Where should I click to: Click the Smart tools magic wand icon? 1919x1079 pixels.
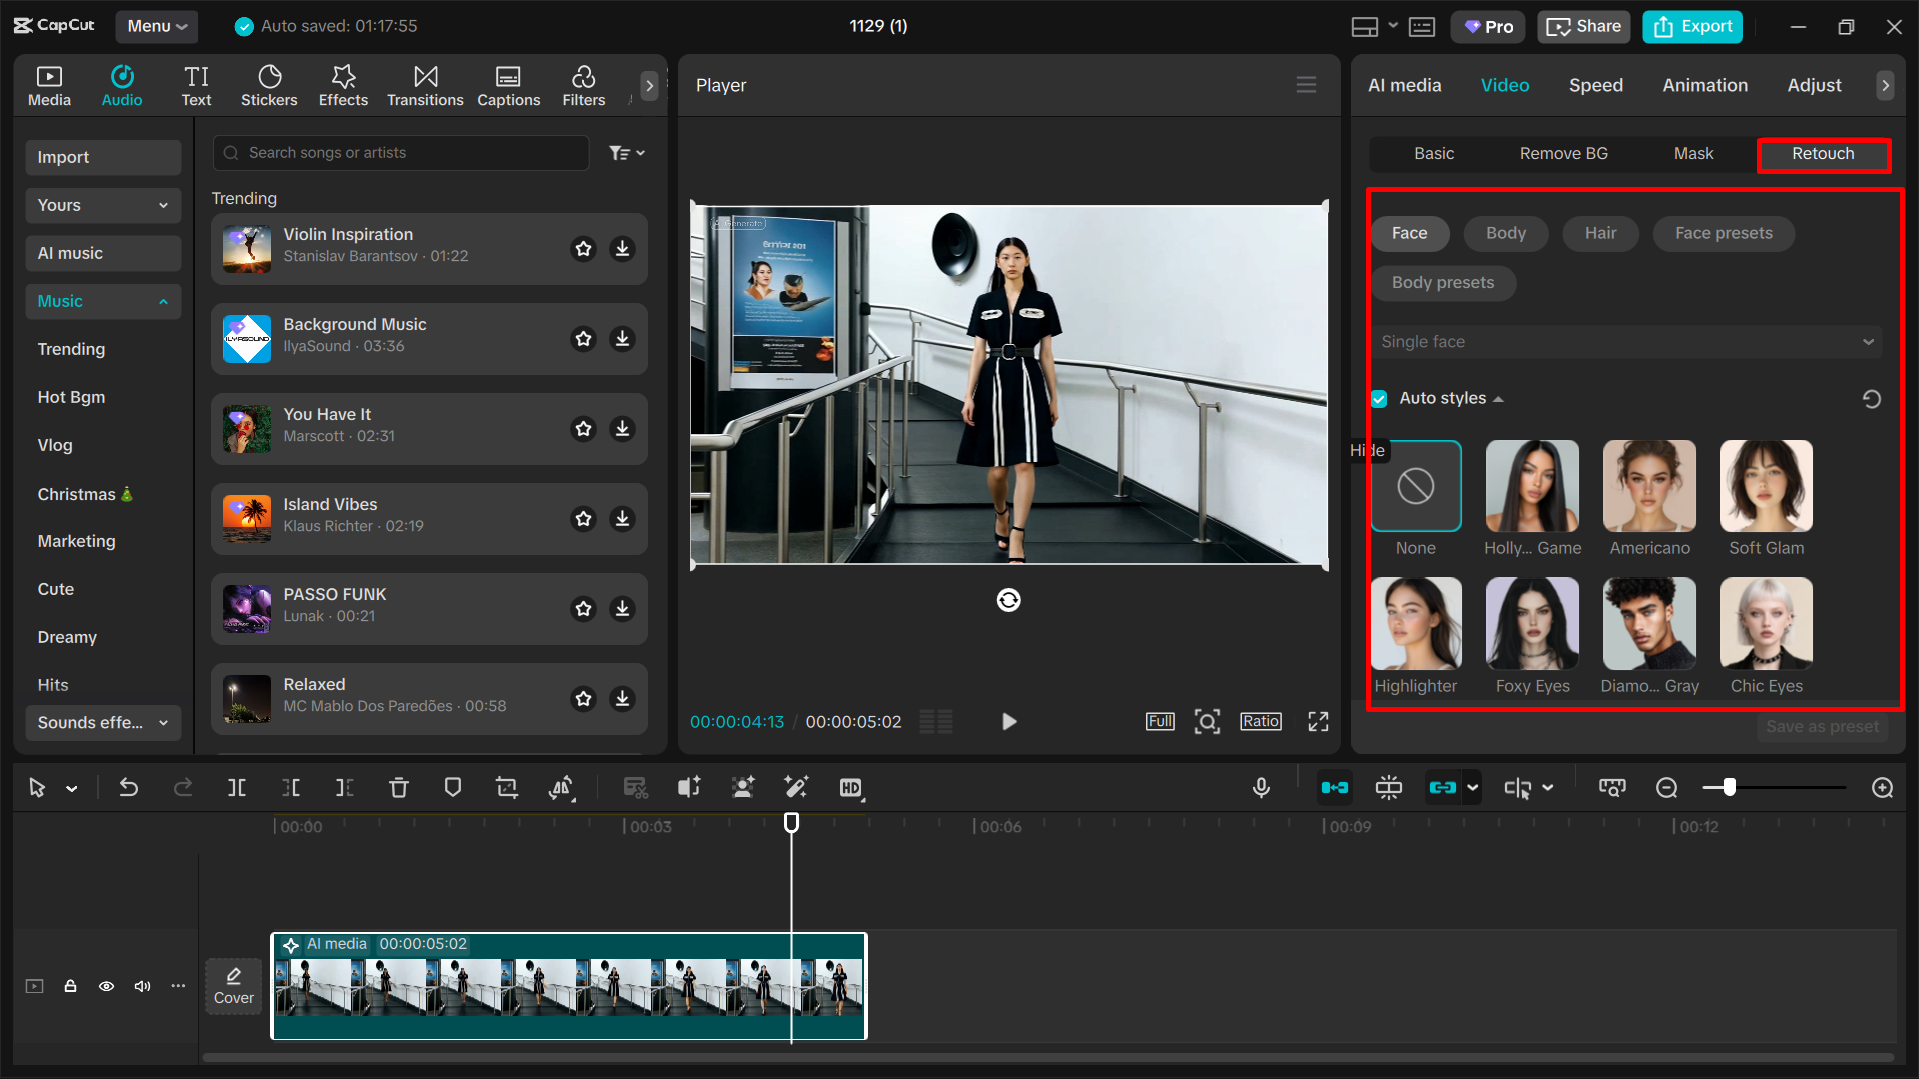tap(796, 787)
